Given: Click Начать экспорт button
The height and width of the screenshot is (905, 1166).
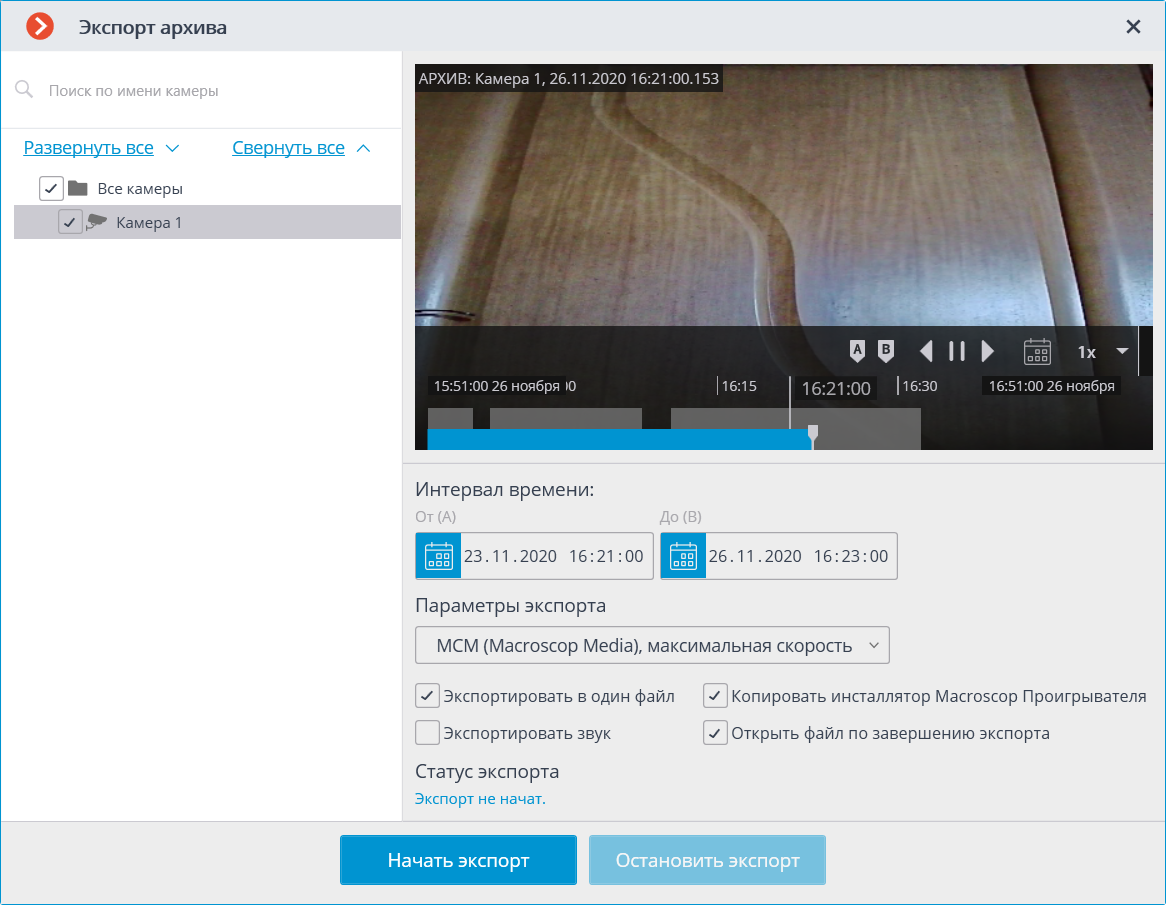Looking at the screenshot, I should 458,860.
